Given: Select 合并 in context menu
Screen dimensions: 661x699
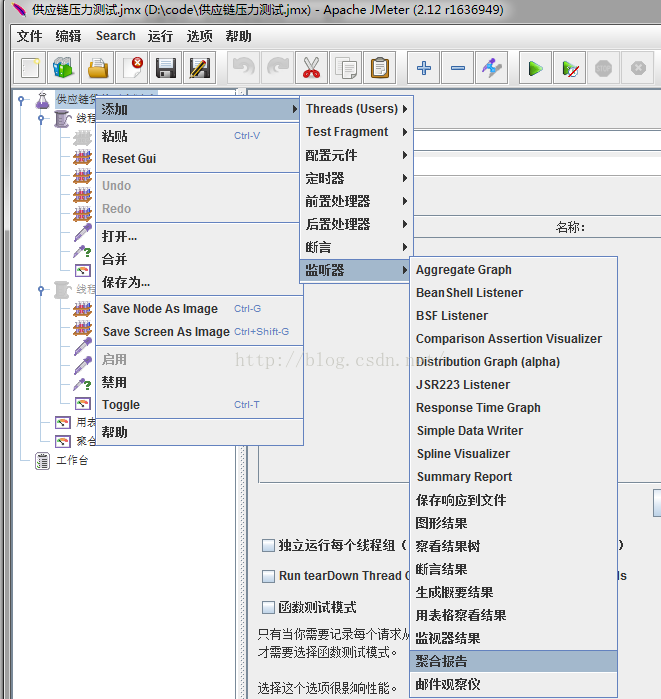Looking at the screenshot, I should click(x=198, y=259).
